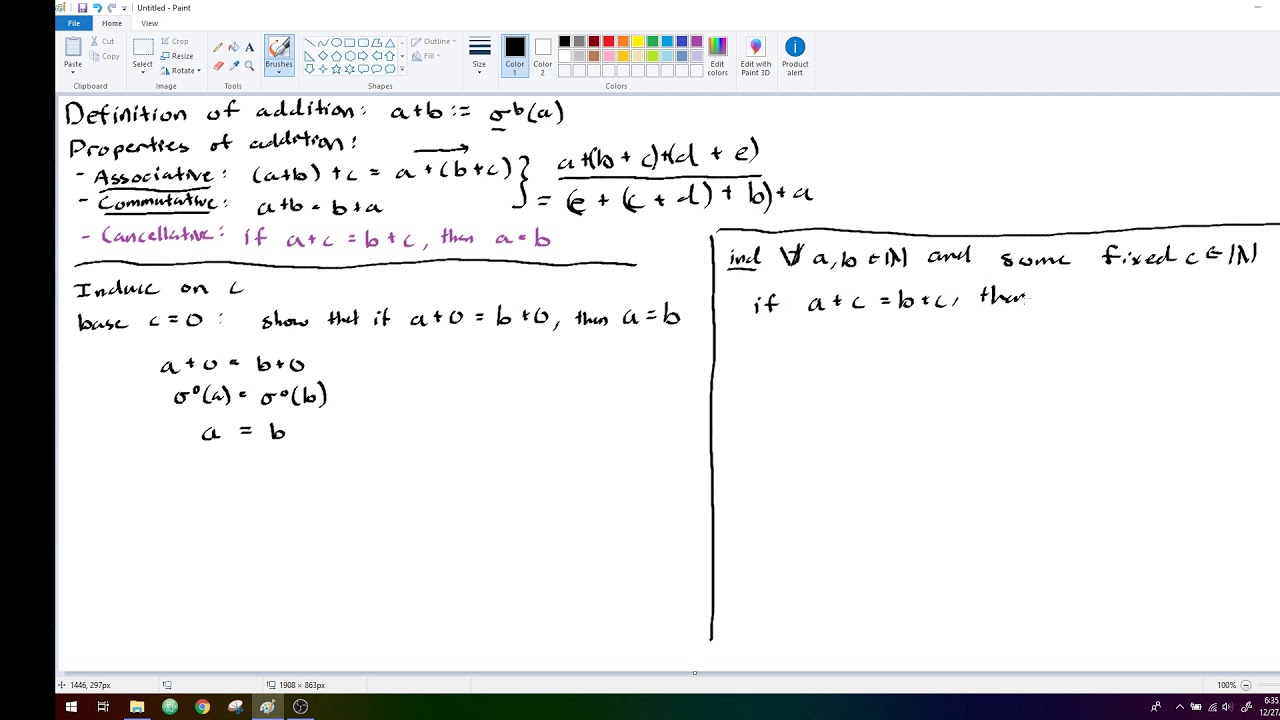
Task: Choose the Diamond shape
Action: coord(323,56)
